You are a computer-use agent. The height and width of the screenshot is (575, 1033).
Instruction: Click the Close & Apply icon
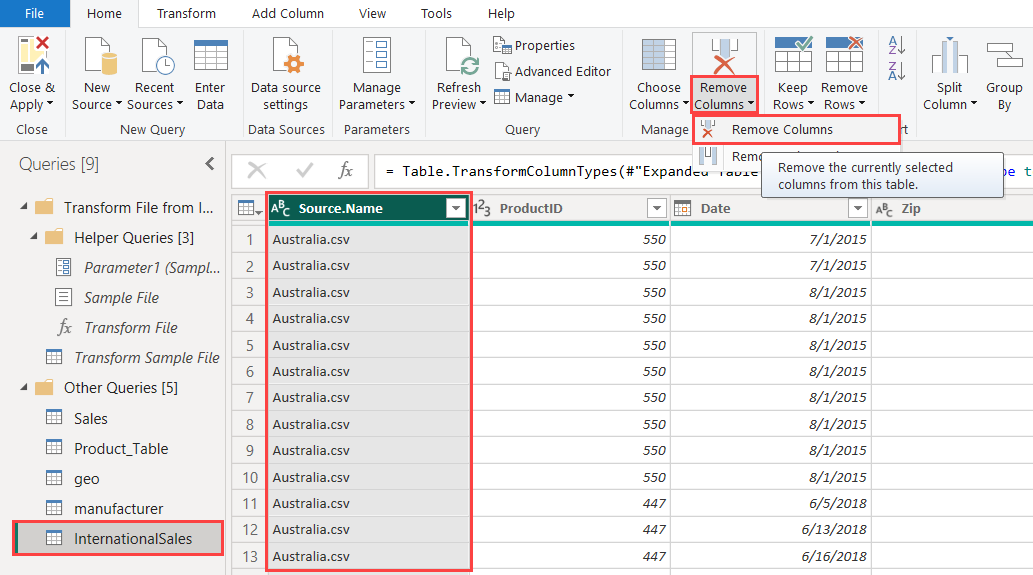point(33,55)
